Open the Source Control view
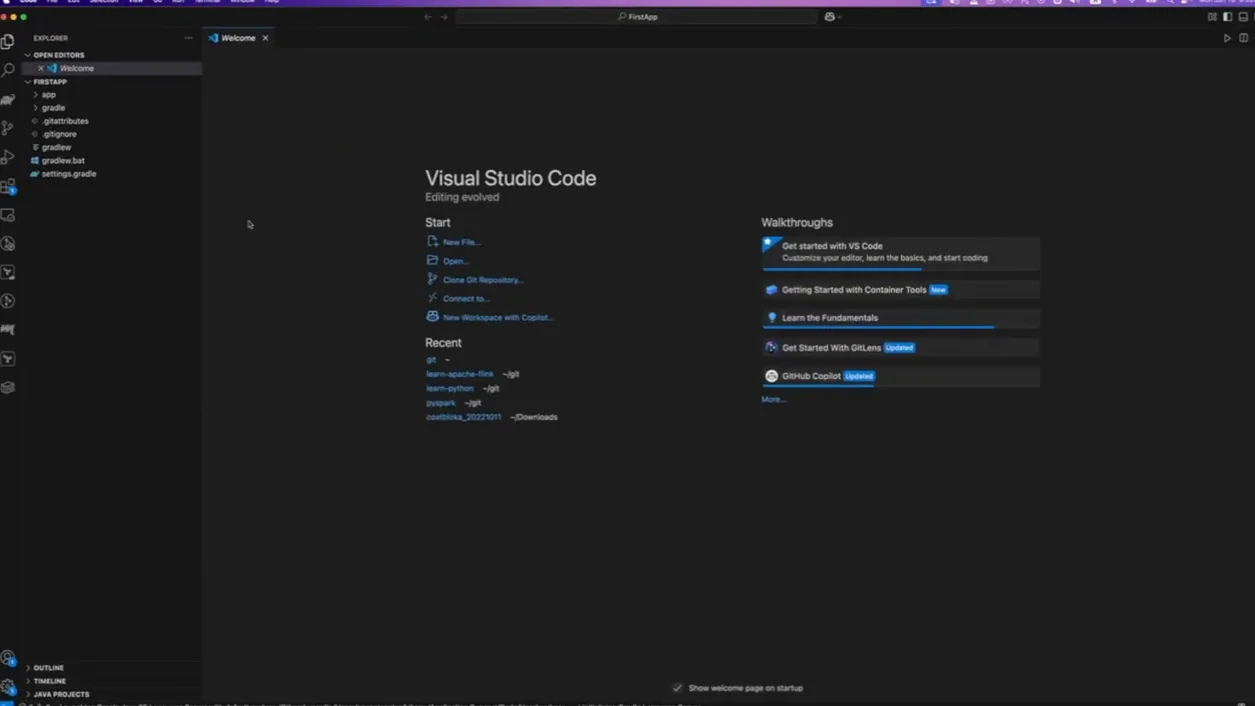Screen dimensions: 1255x706 8,128
